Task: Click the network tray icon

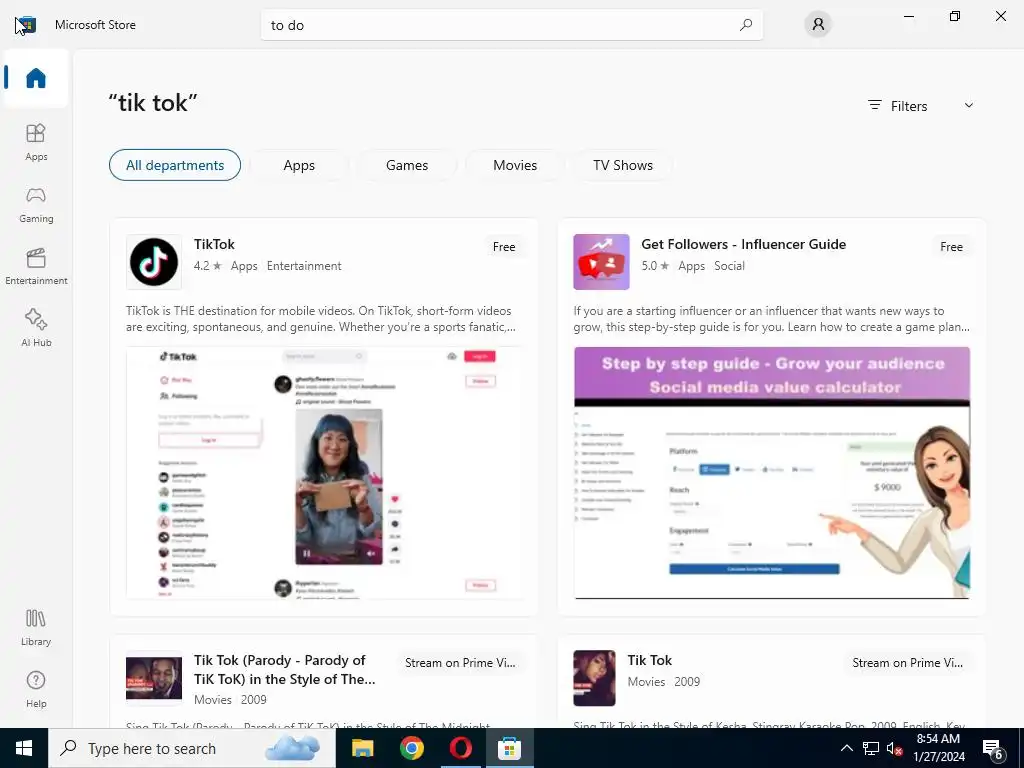Action: click(871, 748)
